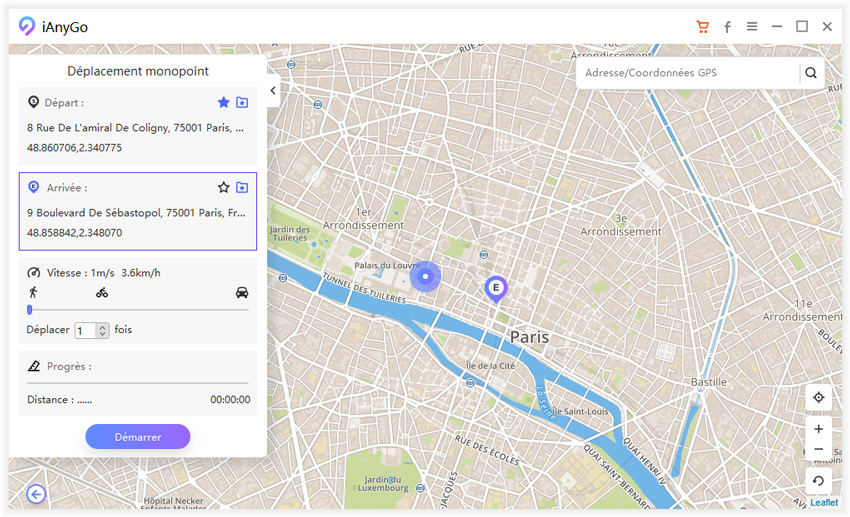The width and height of the screenshot is (850, 517).
Task: Click the back arrow circle button
Action: [36, 494]
